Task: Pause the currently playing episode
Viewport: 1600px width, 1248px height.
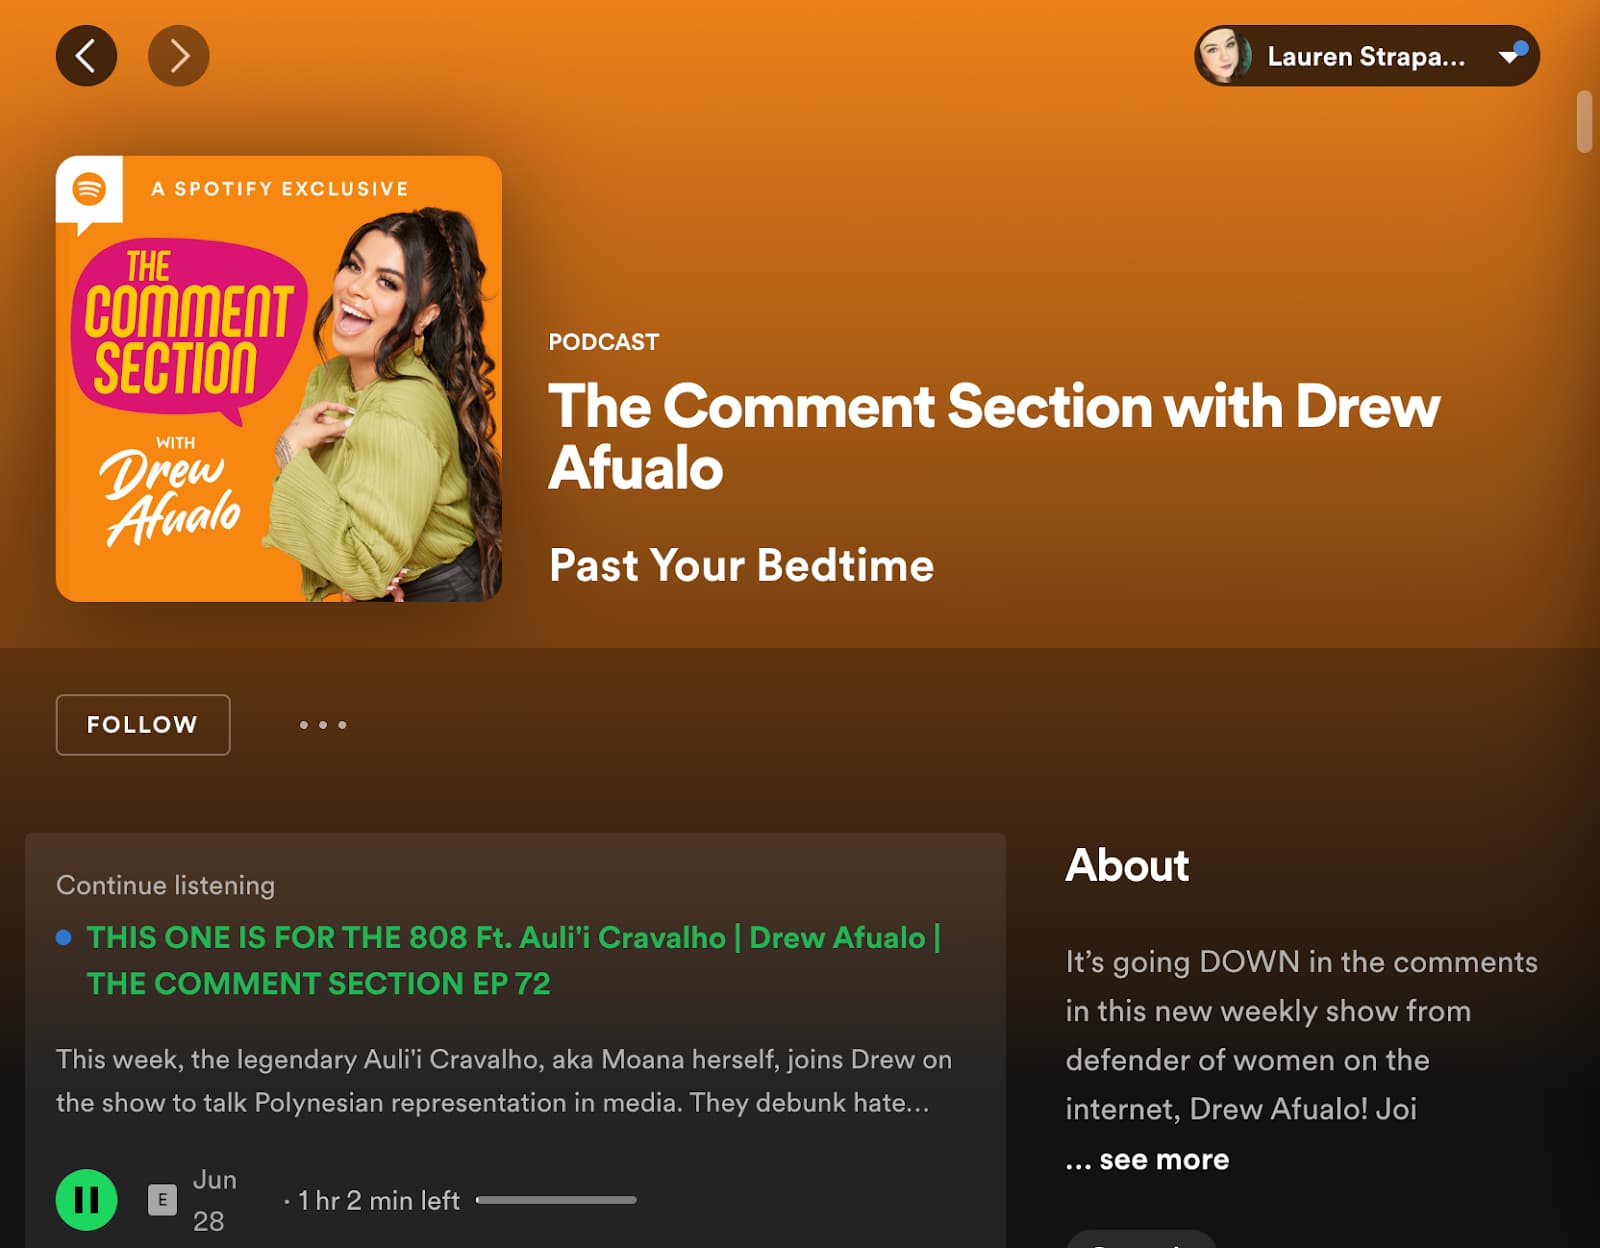Action: pos(86,1199)
